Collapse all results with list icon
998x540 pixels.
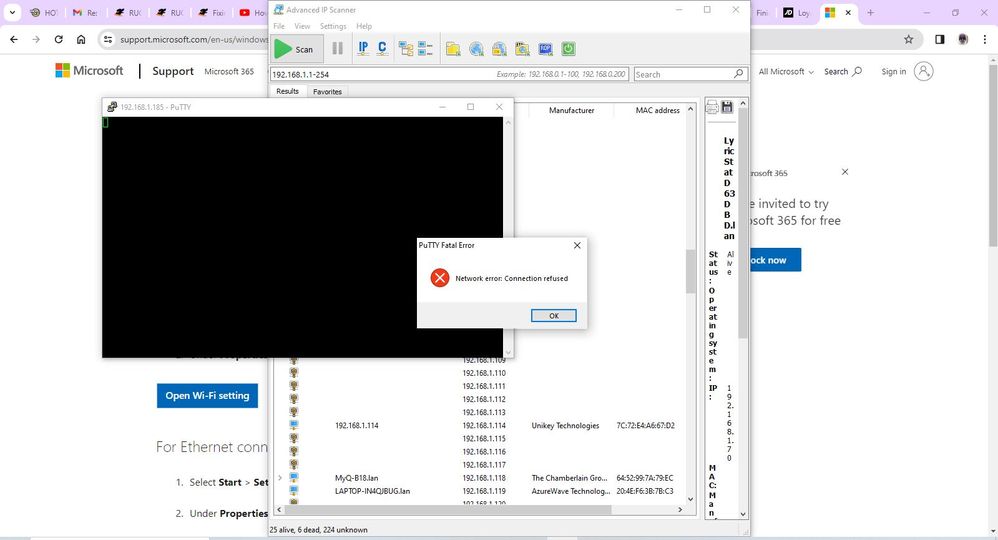coord(425,48)
